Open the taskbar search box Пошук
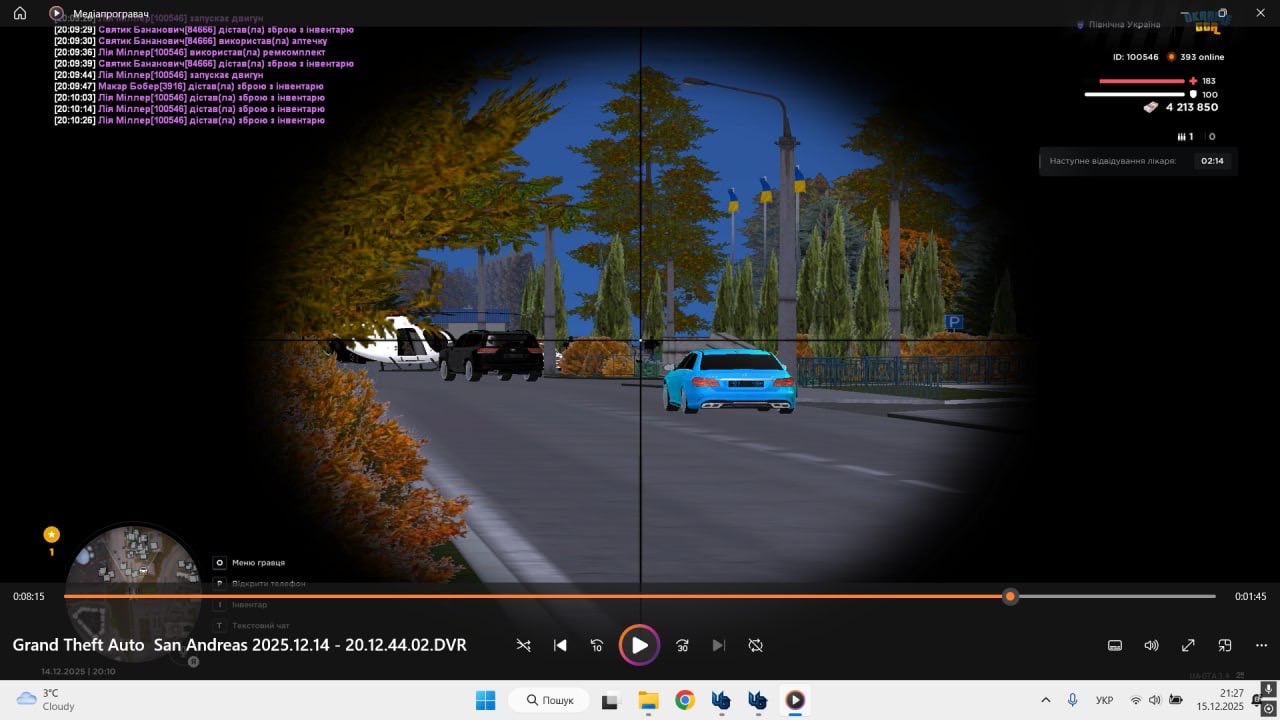 coord(548,700)
